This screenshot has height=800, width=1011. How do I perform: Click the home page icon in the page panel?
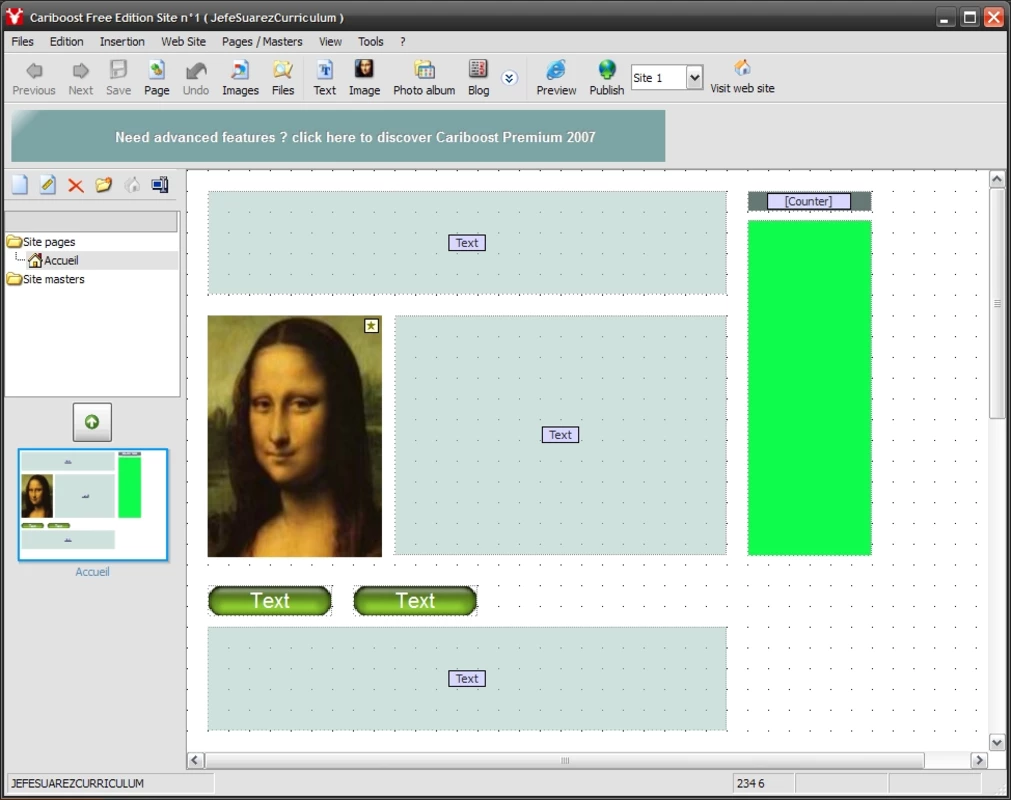tap(132, 185)
